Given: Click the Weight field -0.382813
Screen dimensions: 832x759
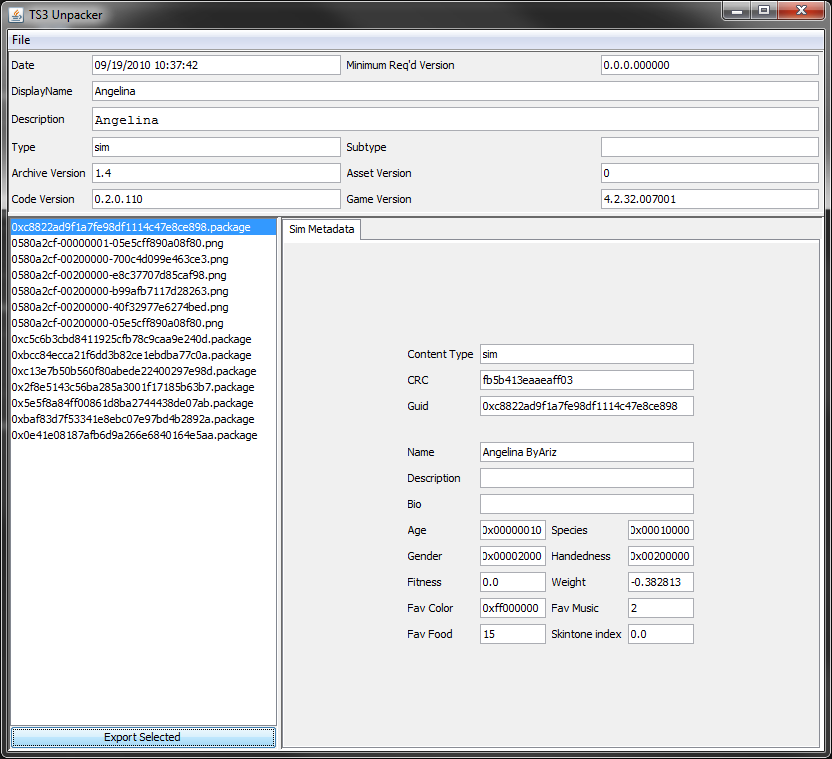Looking at the screenshot, I should point(661,582).
